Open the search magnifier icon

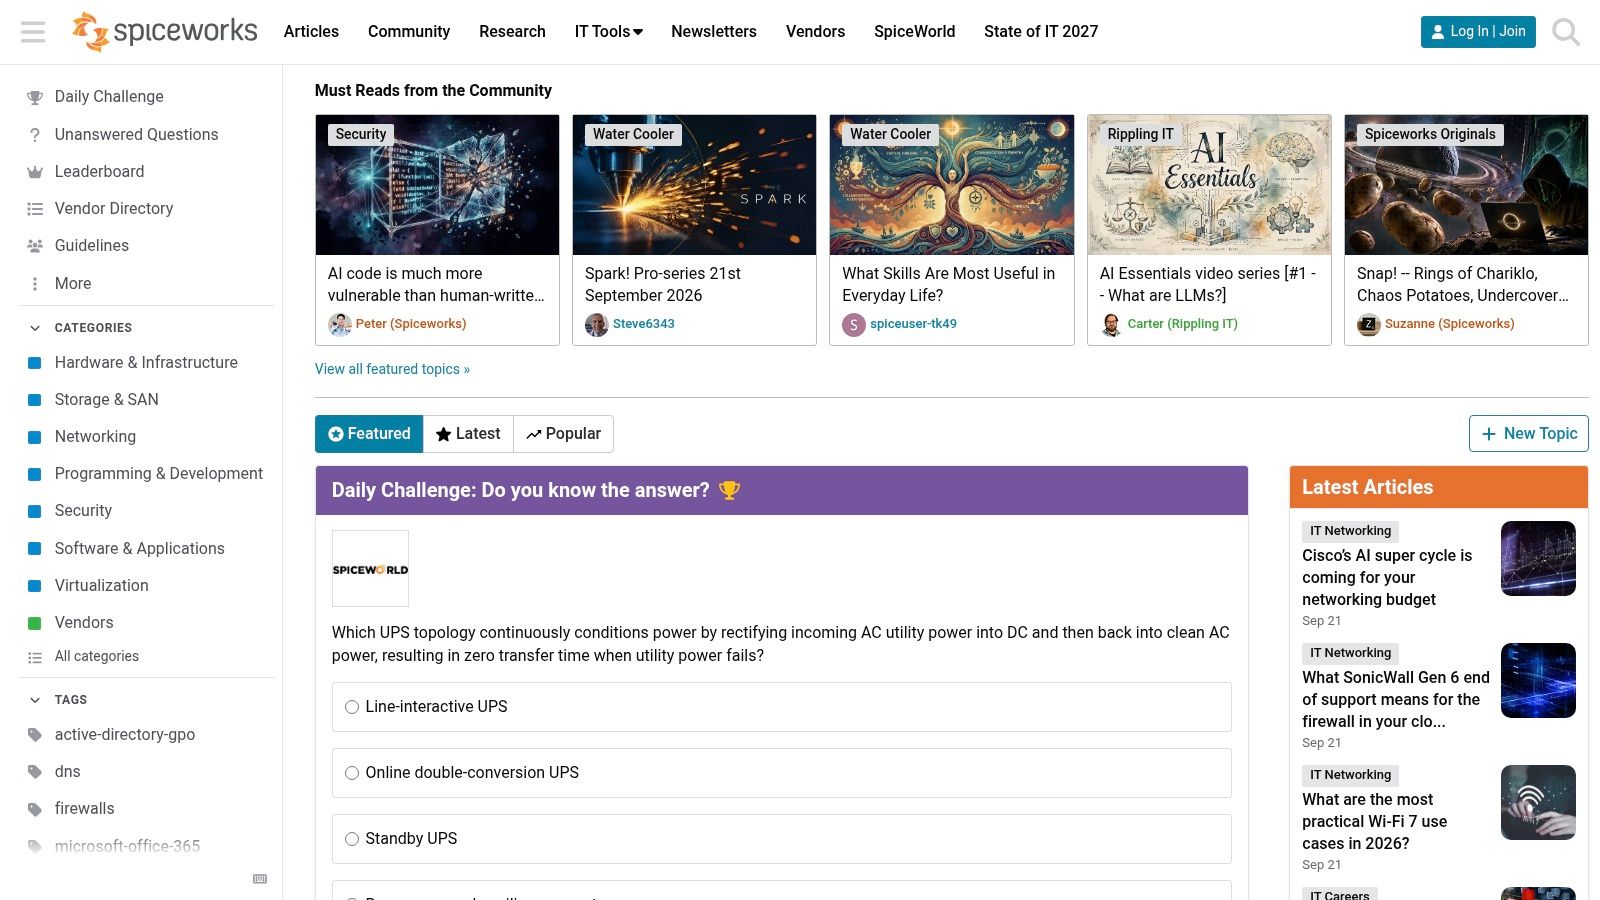(x=1565, y=32)
